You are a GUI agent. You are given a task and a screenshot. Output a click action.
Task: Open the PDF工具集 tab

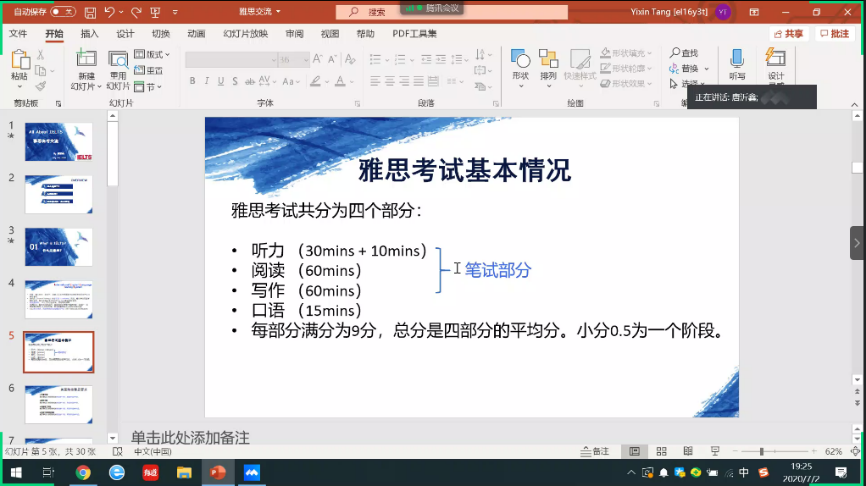point(414,34)
